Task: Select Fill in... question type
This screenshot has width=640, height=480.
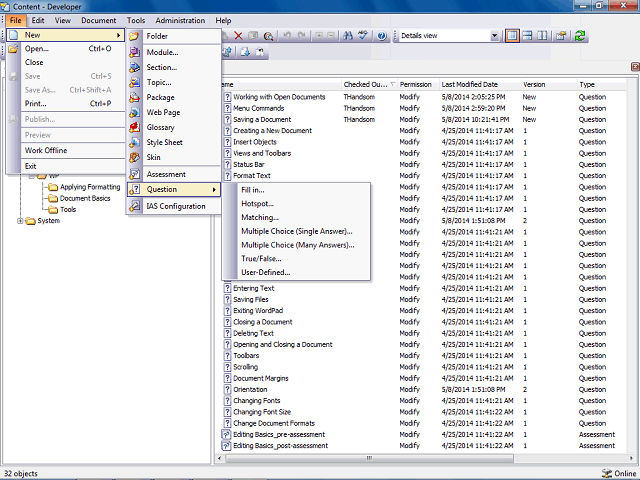Action: pyautogui.click(x=296, y=190)
